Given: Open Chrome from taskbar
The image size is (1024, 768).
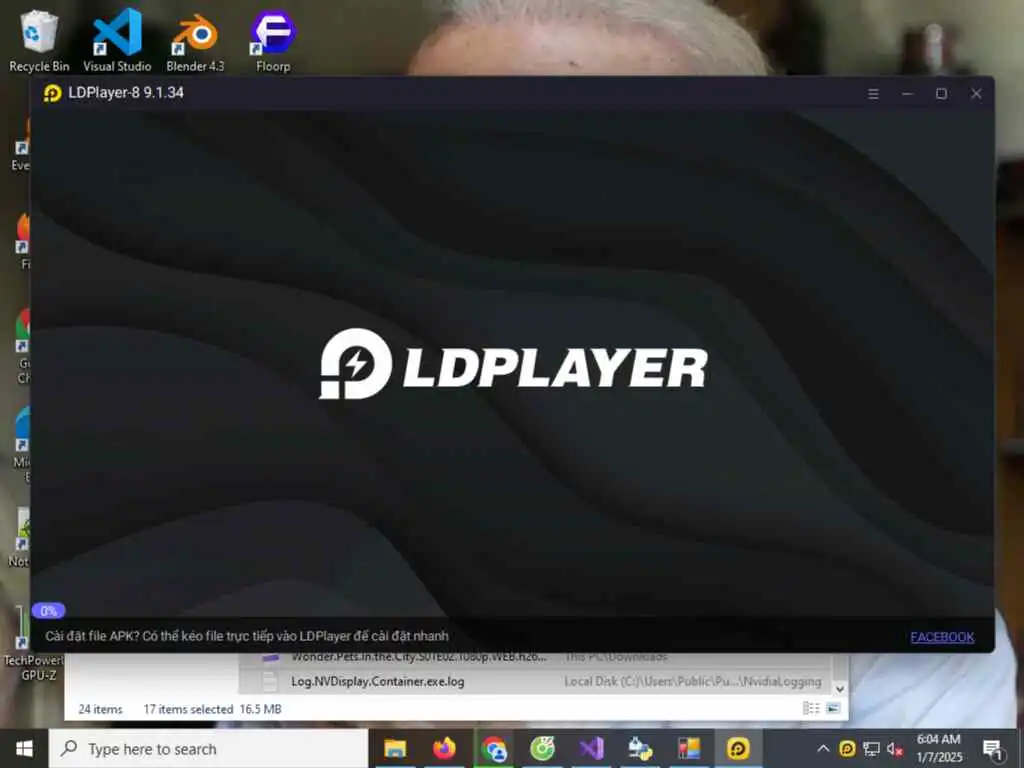Looking at the screenshot, I should pos(494,748).
